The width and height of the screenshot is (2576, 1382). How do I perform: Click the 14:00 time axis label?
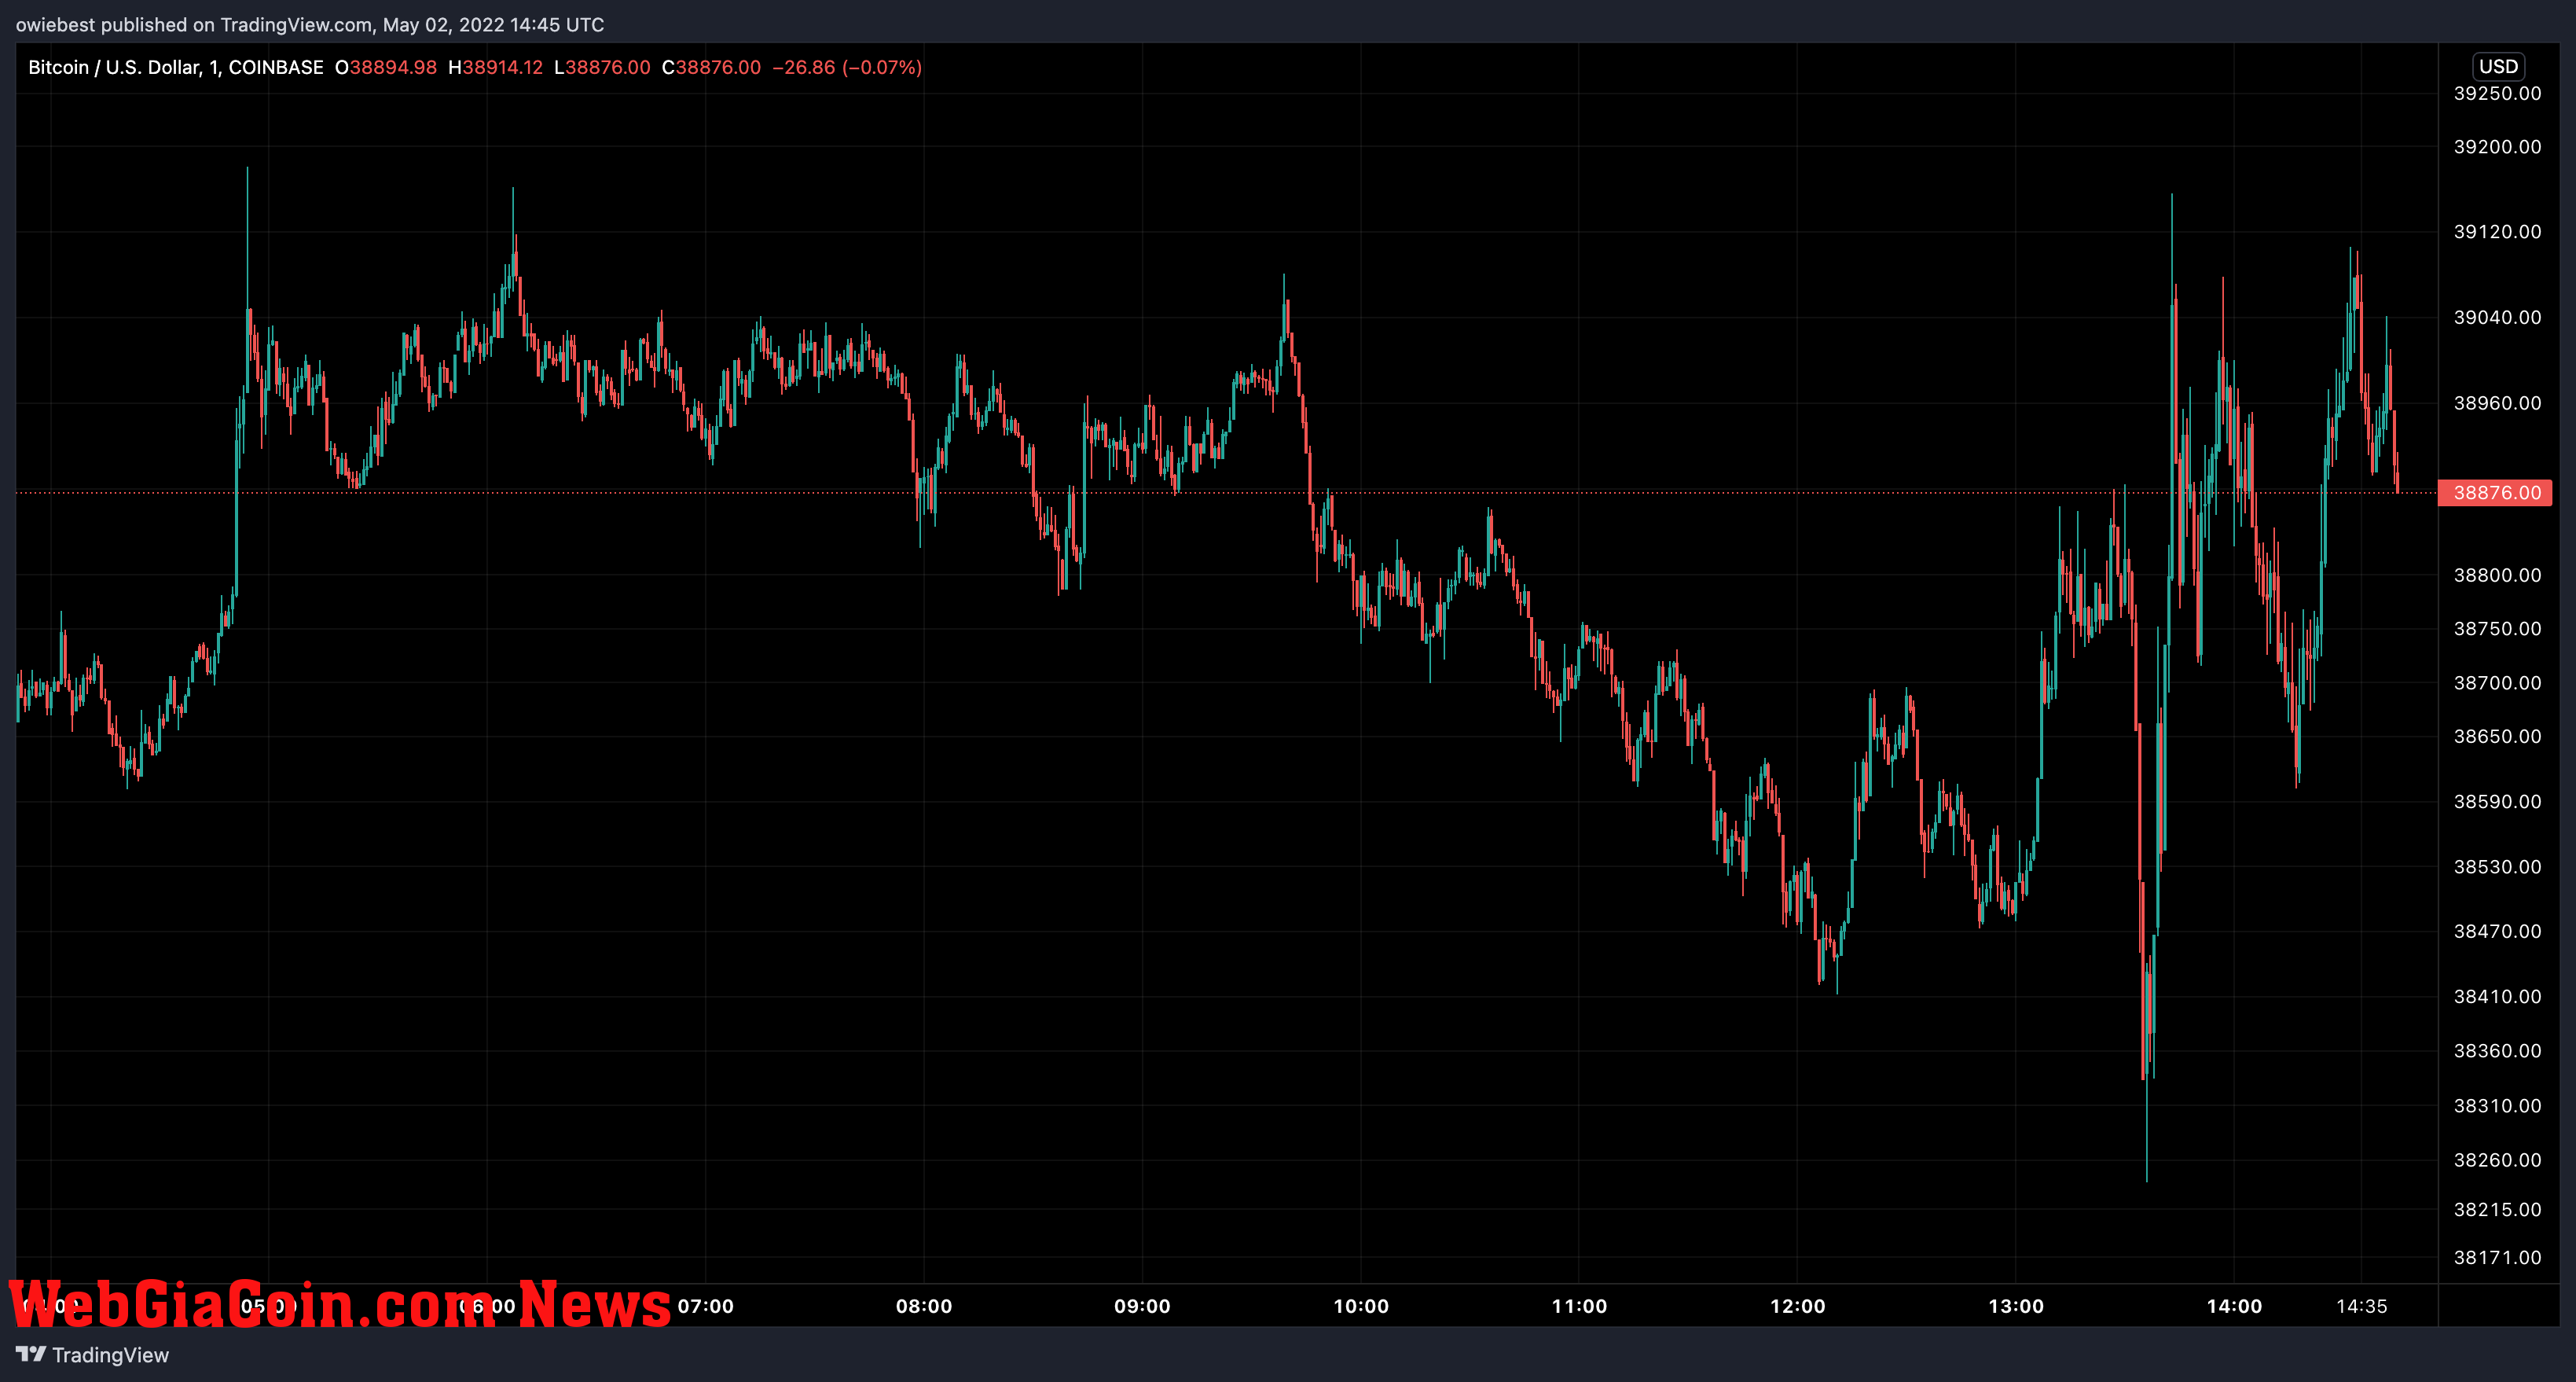[2234, 1306]
